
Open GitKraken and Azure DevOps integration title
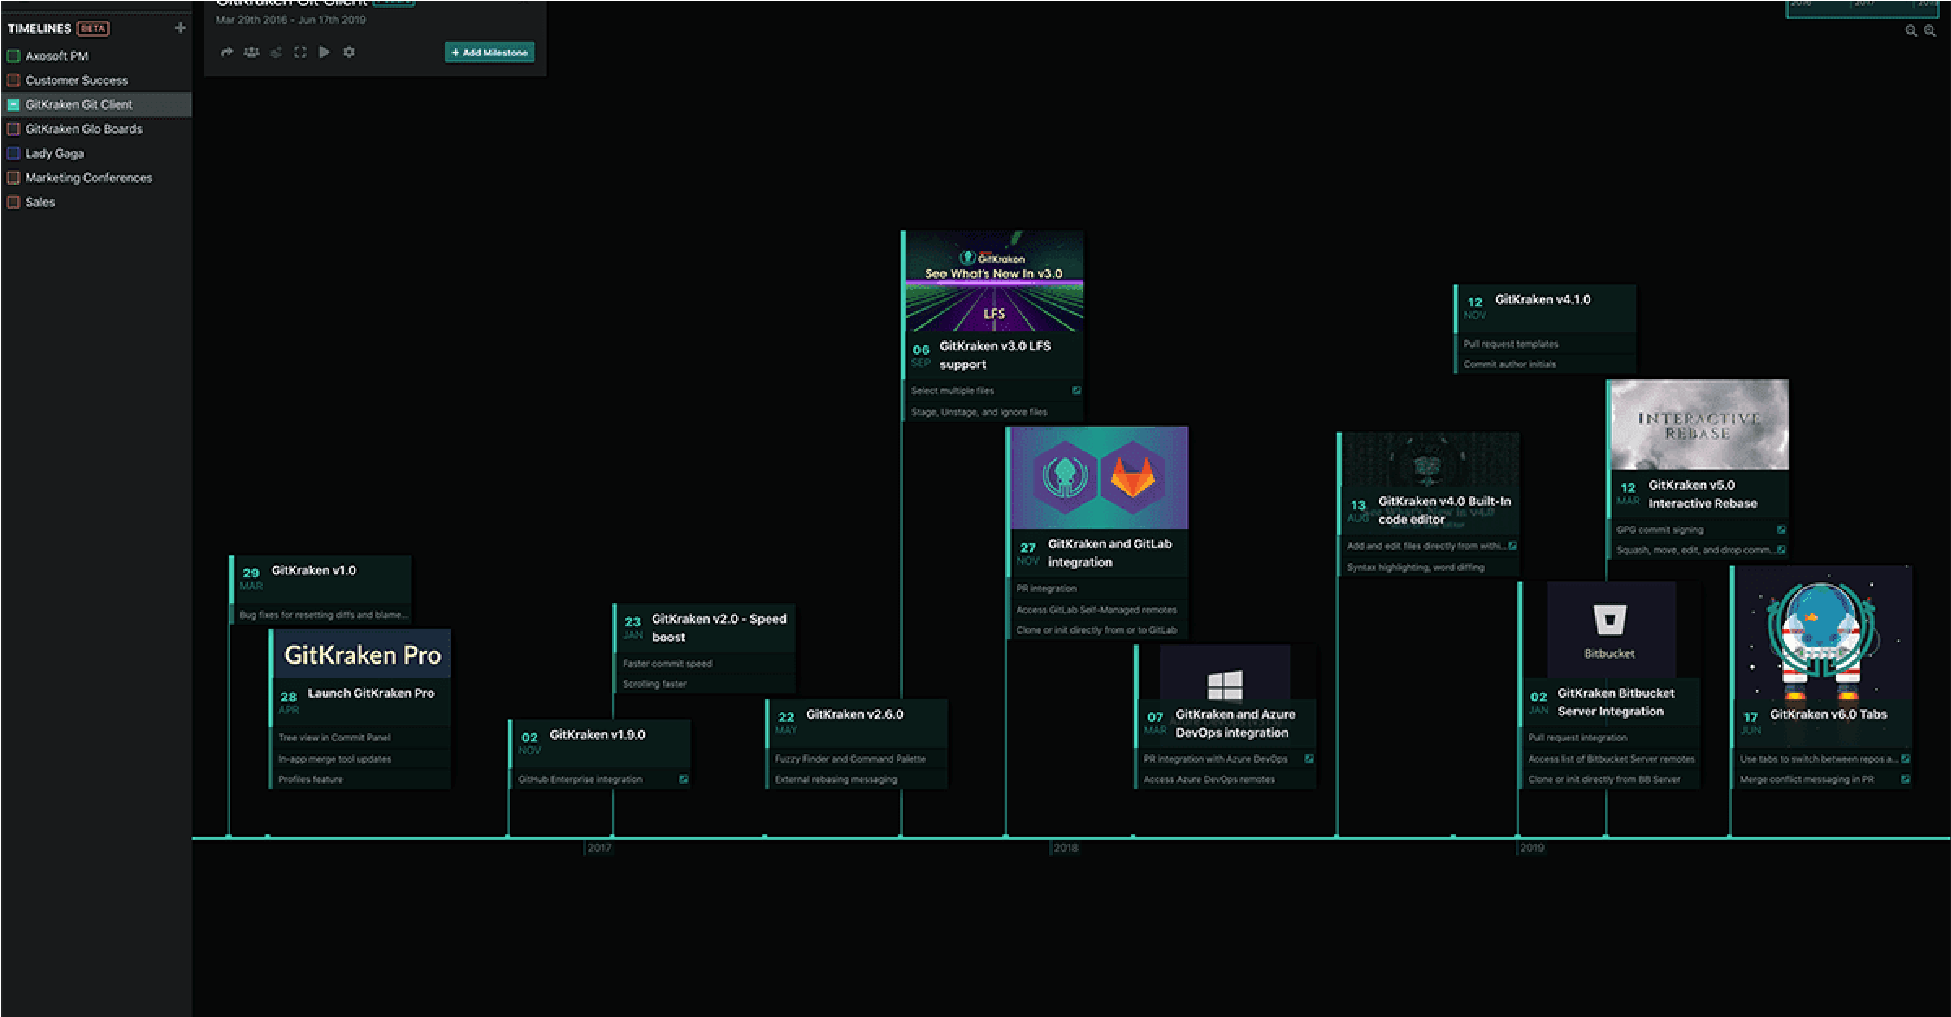click(1235, 723)
